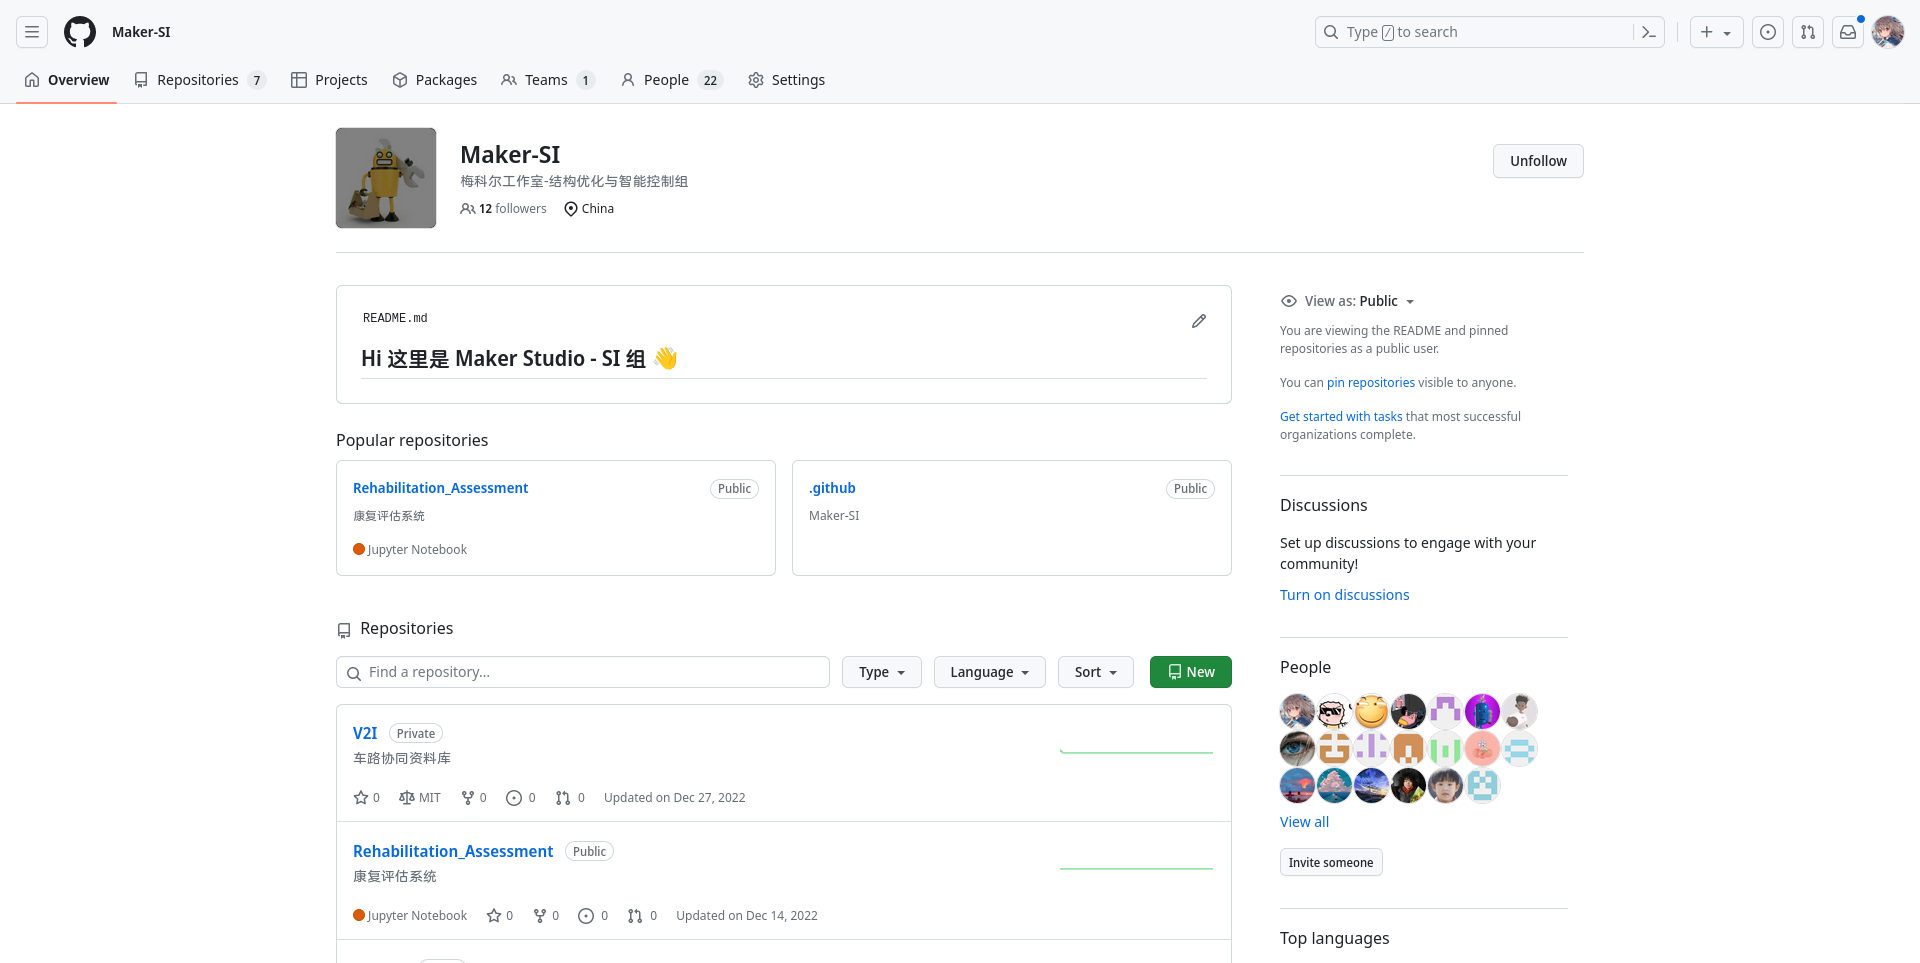Switch to the Packages tab
Image resolution: width=1920 pixels, height=963 pixels.
point(434,80)
